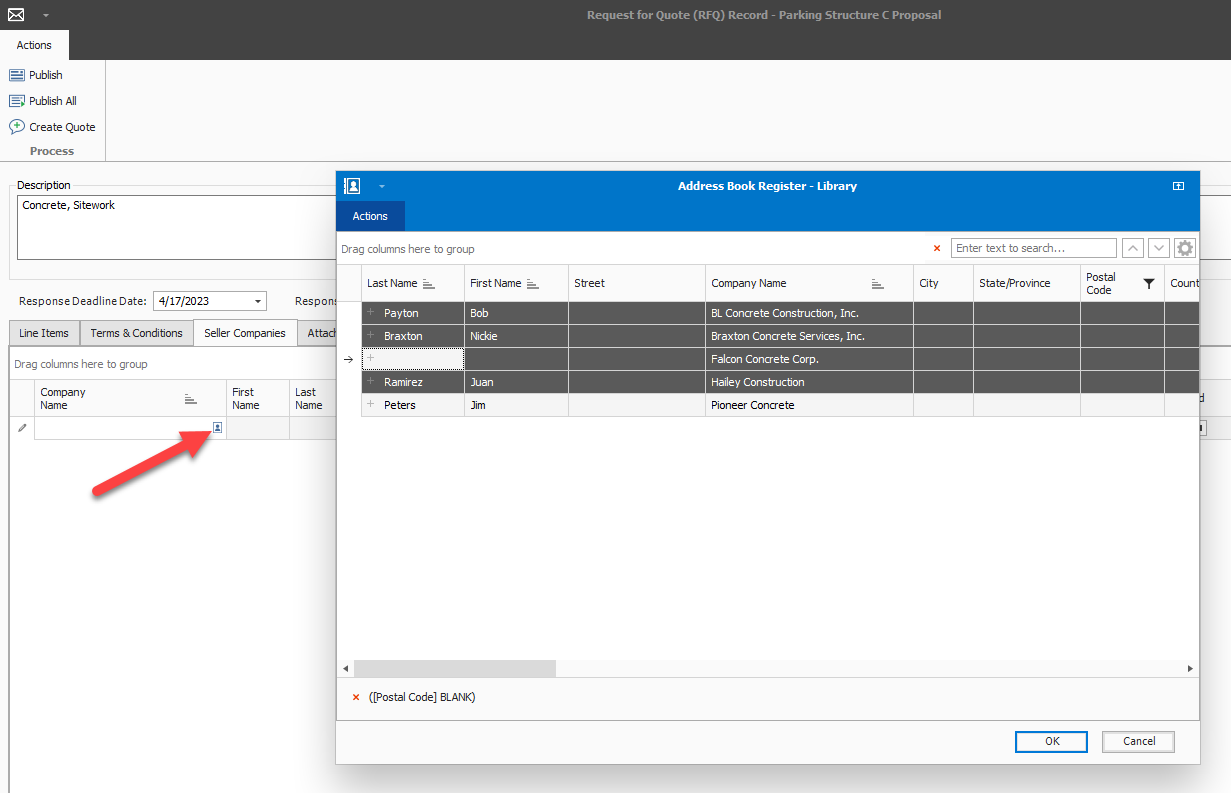
Task: Click the Create Quote icon
Action: [x=17, y=127]
